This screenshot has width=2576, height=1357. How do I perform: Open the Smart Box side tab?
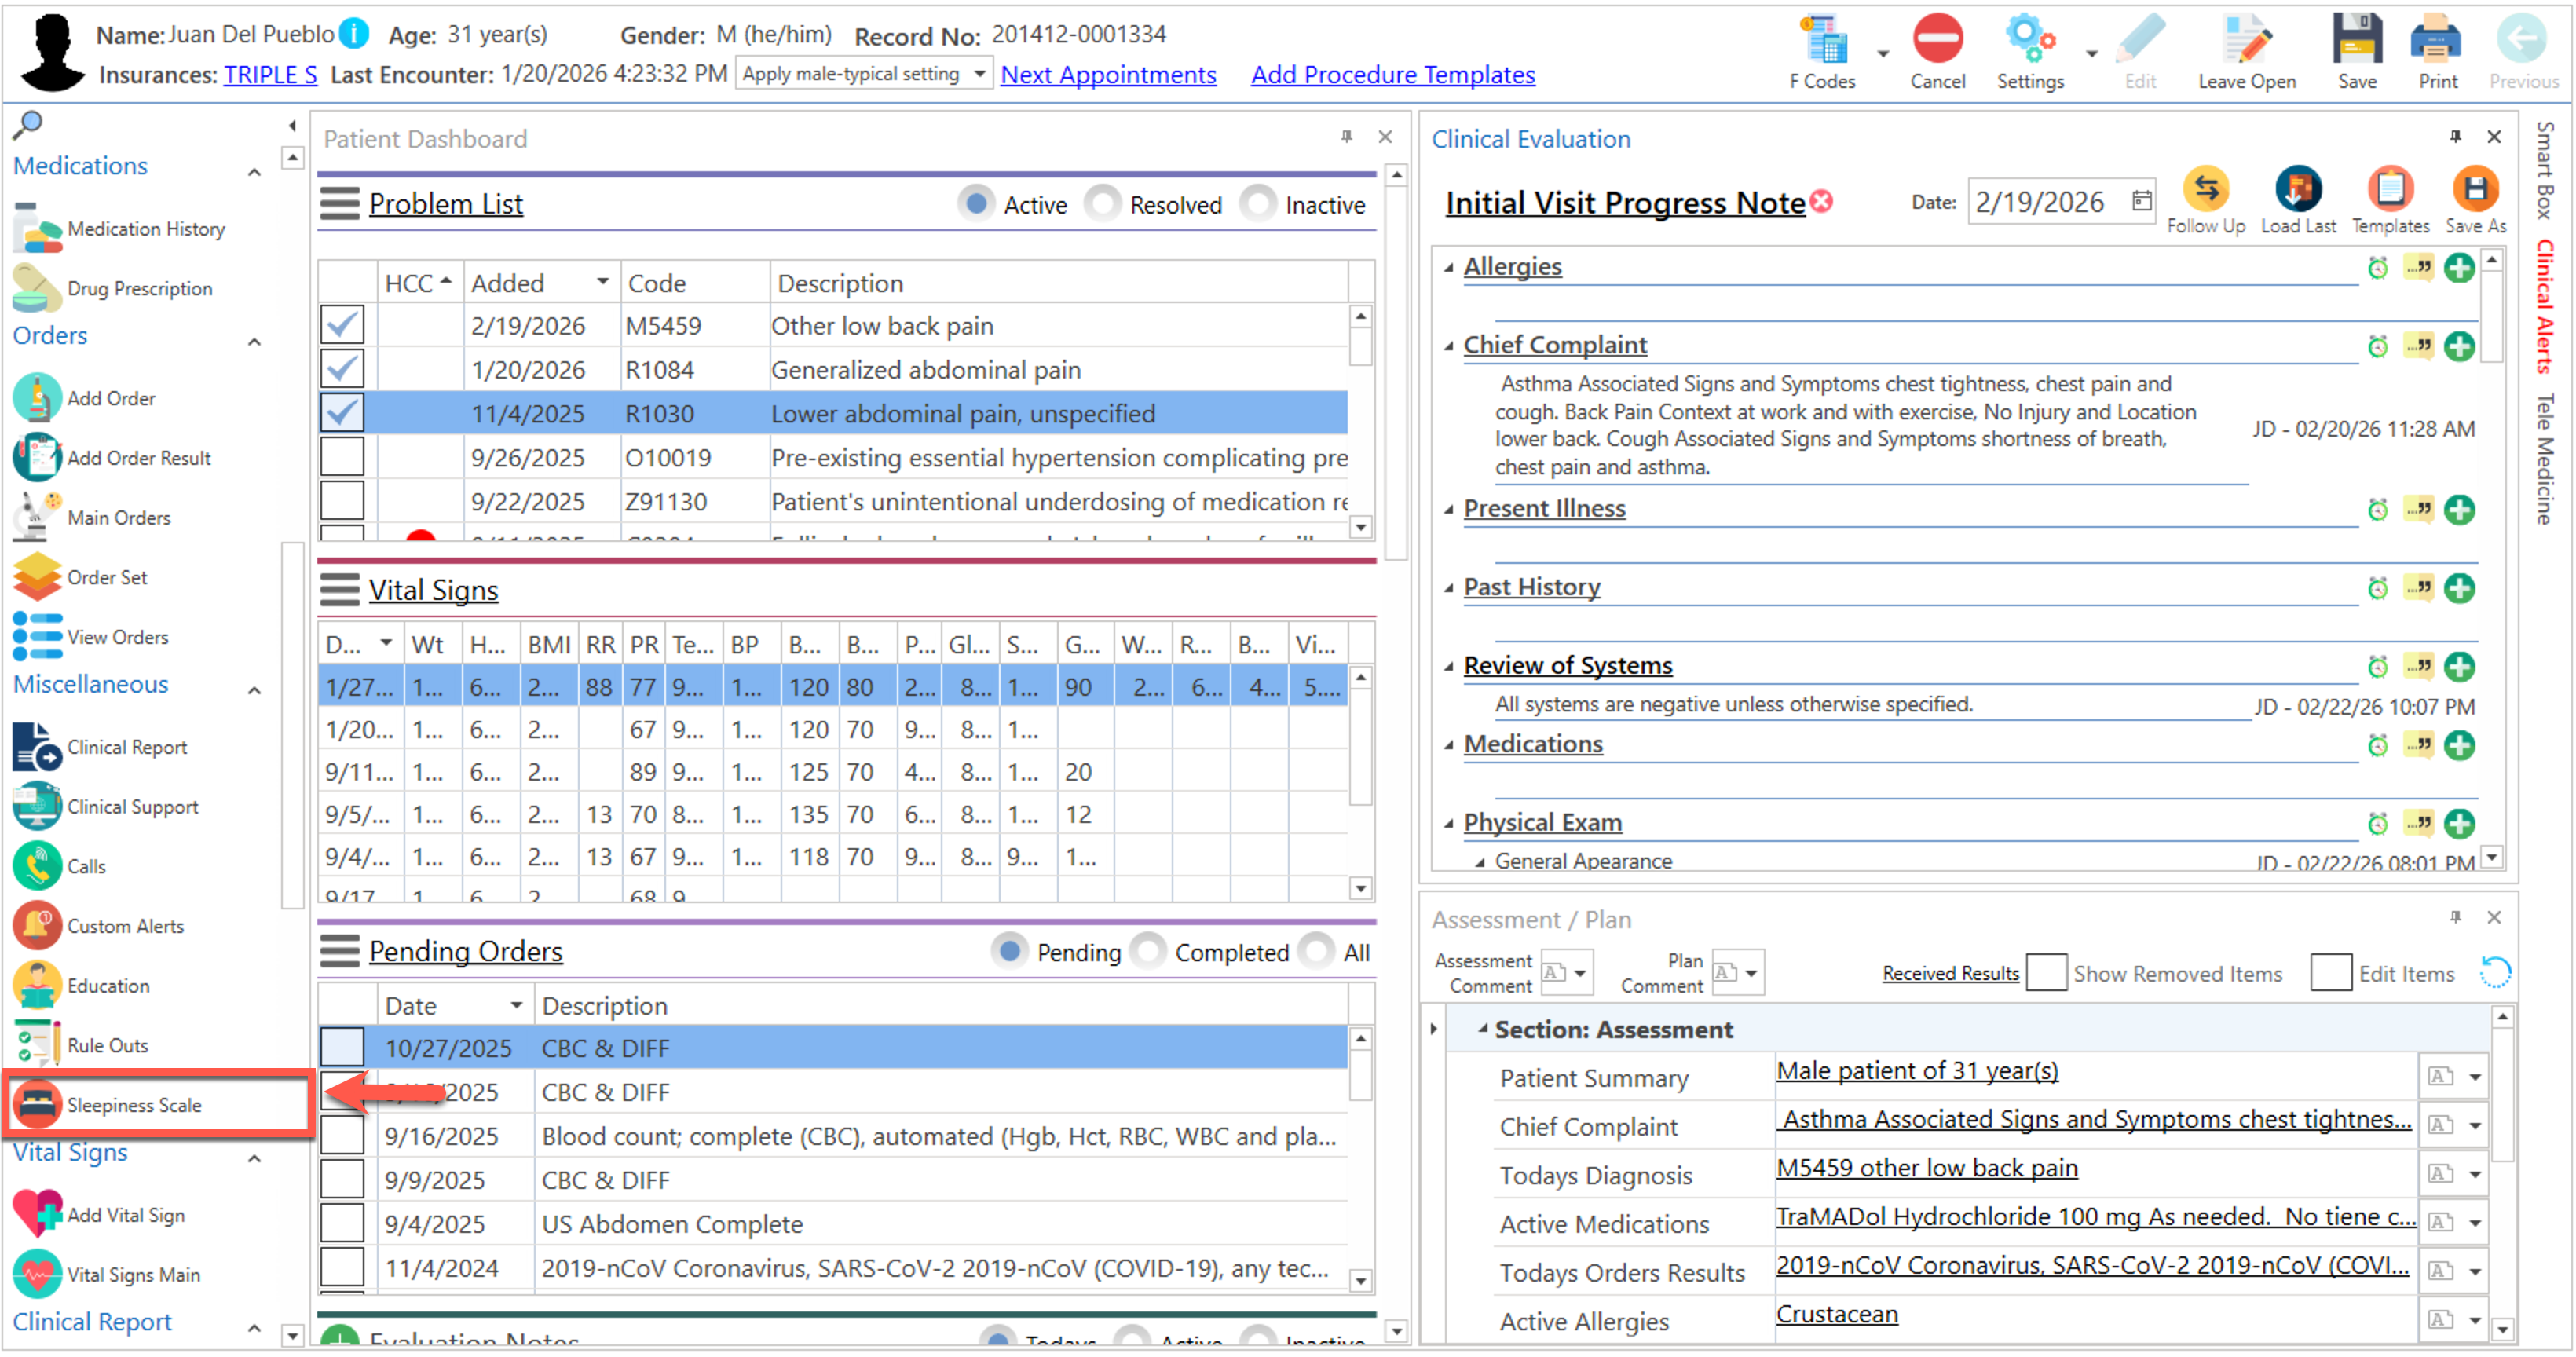[2544, 170]
